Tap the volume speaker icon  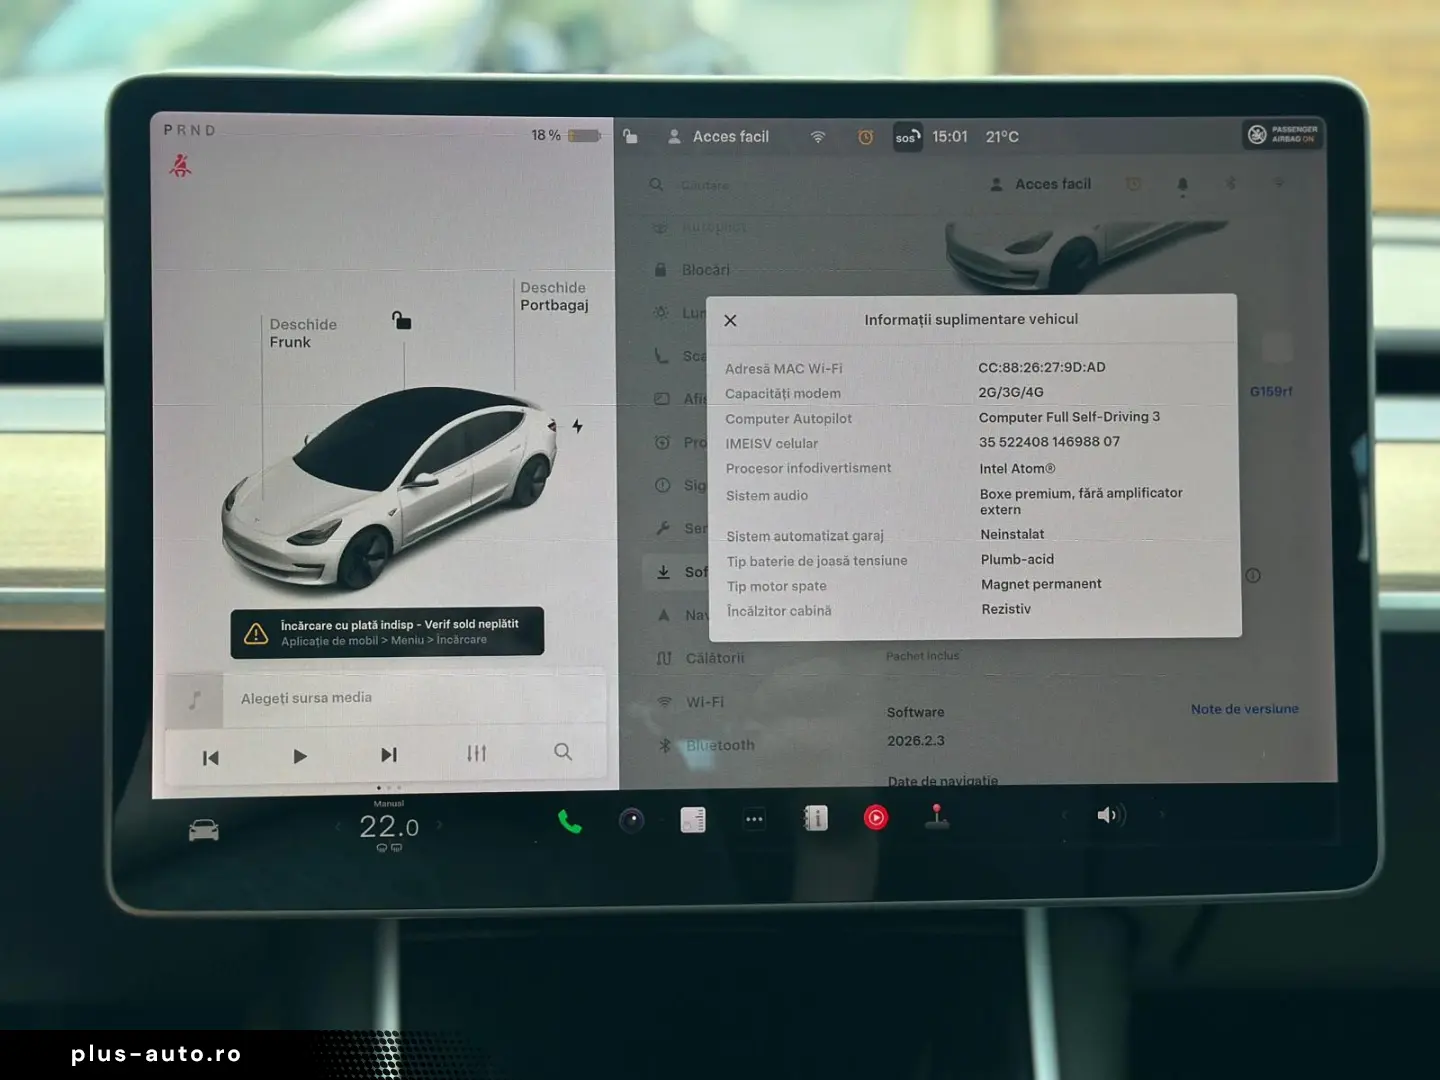coord(1109,815)
